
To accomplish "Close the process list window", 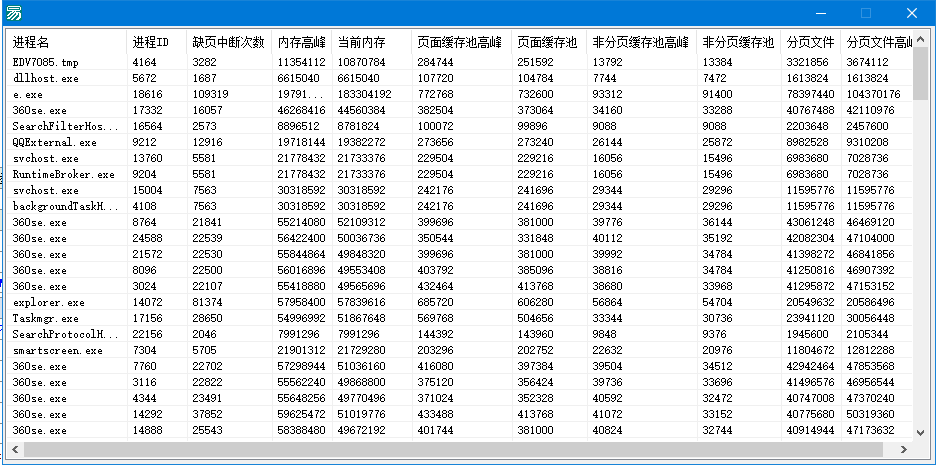I will (x=912, y=13).
